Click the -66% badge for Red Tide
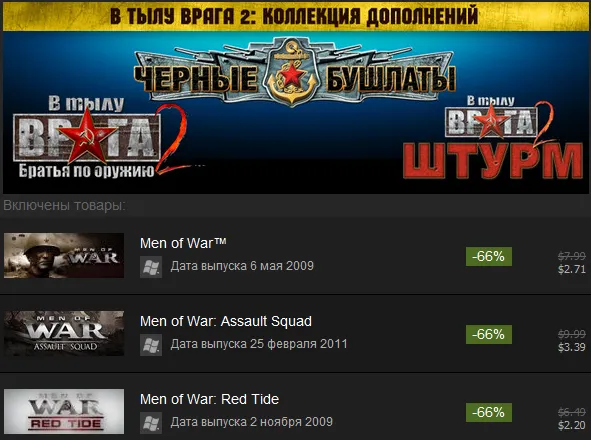Image resolution: width=591 pixels, height=440 pixels. click(489, 412)
